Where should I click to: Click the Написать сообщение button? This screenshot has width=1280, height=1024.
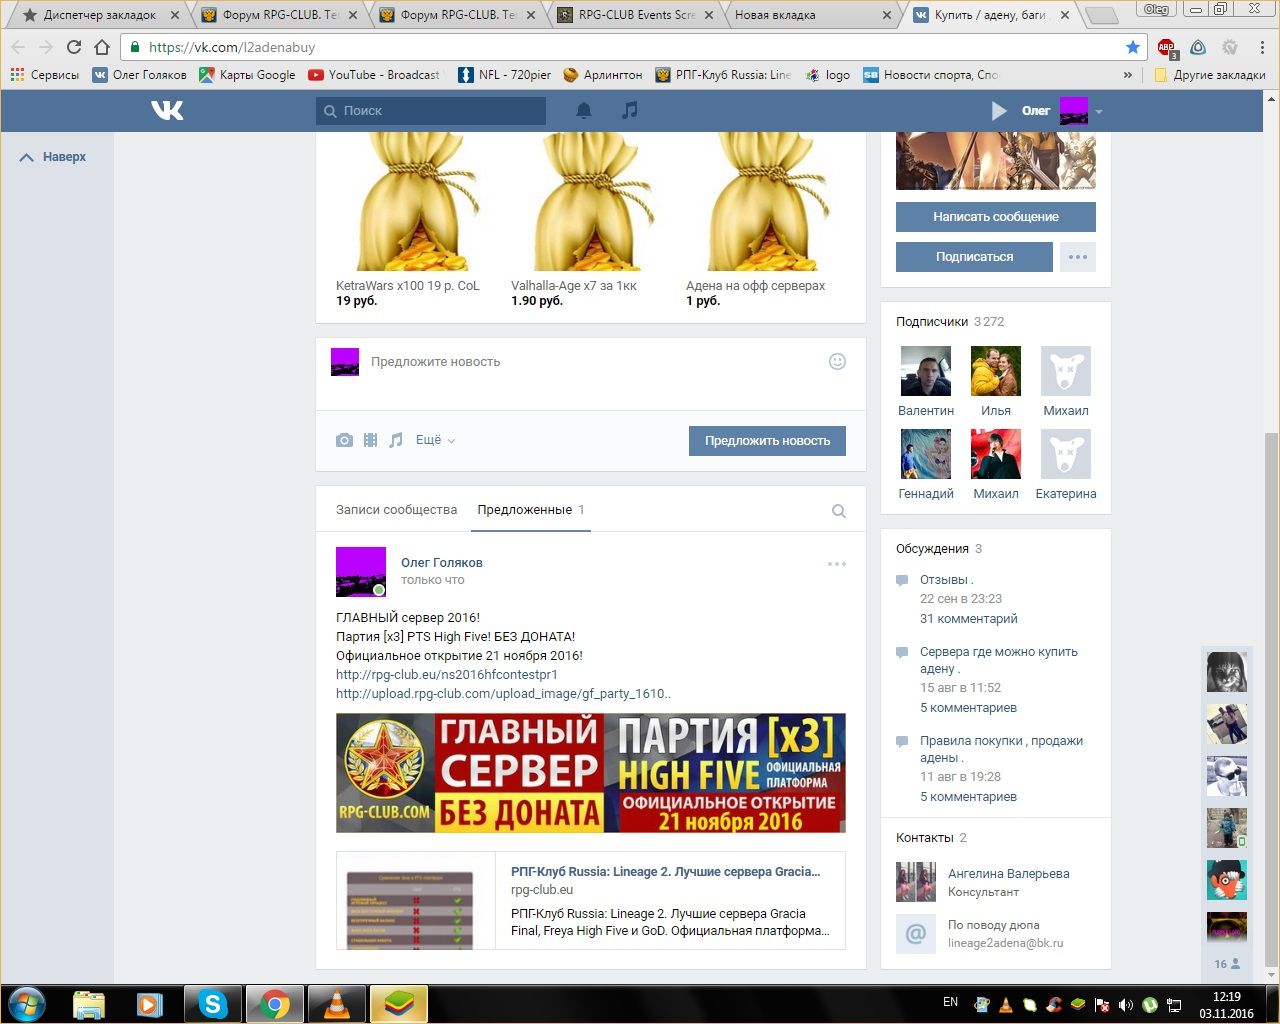(996, 217)
